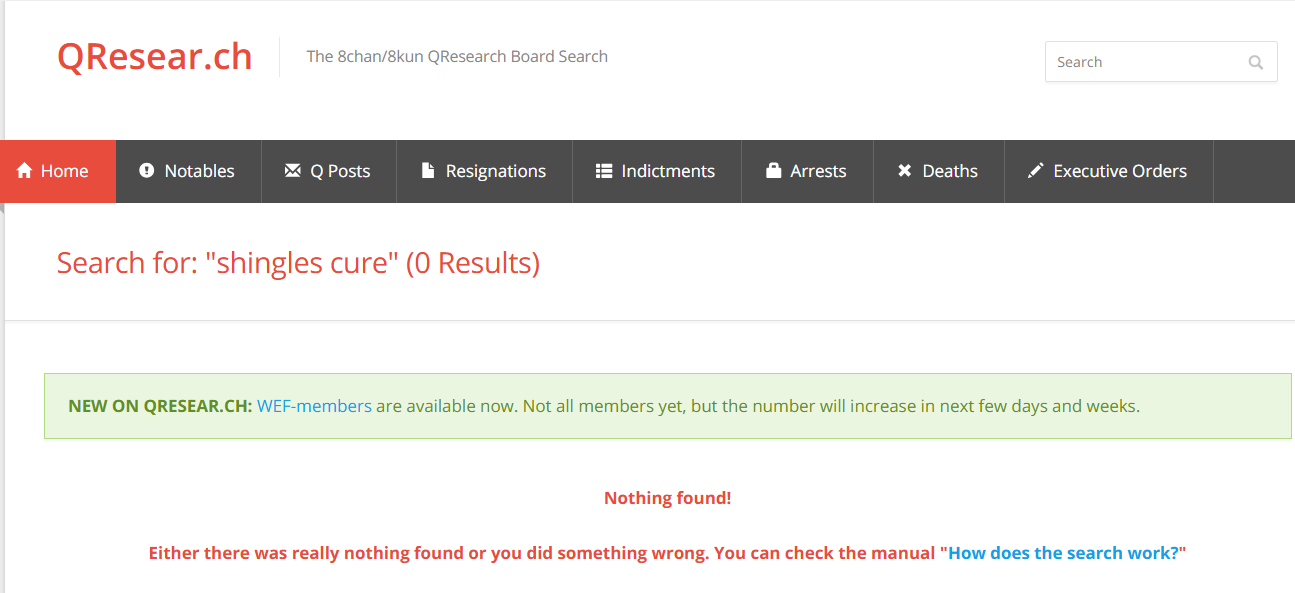
Task: Click the list icon beside Indictments
Action: tap(604, 171)
